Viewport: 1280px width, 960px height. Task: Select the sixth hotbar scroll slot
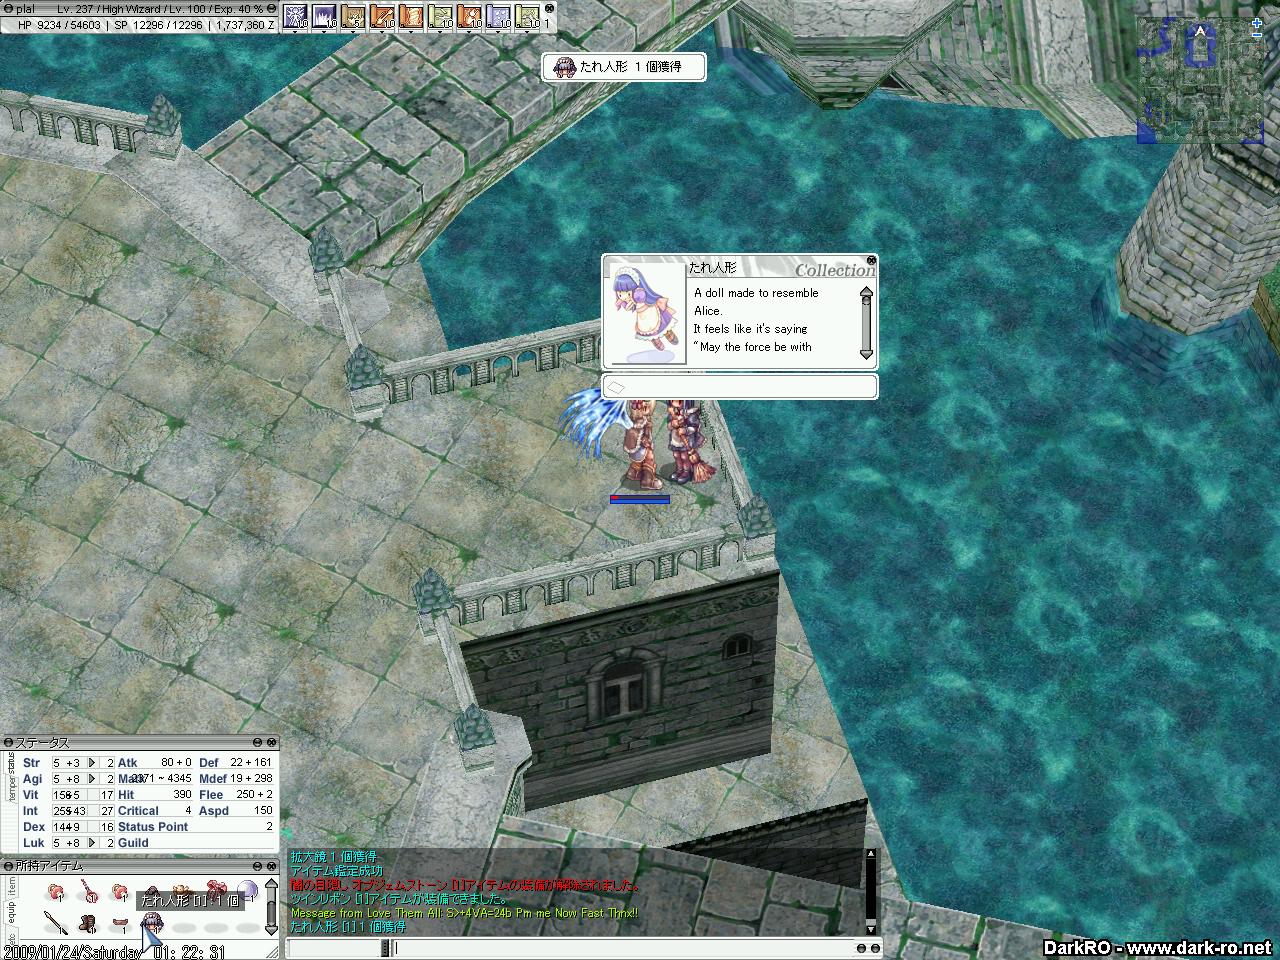pos(441,16)
